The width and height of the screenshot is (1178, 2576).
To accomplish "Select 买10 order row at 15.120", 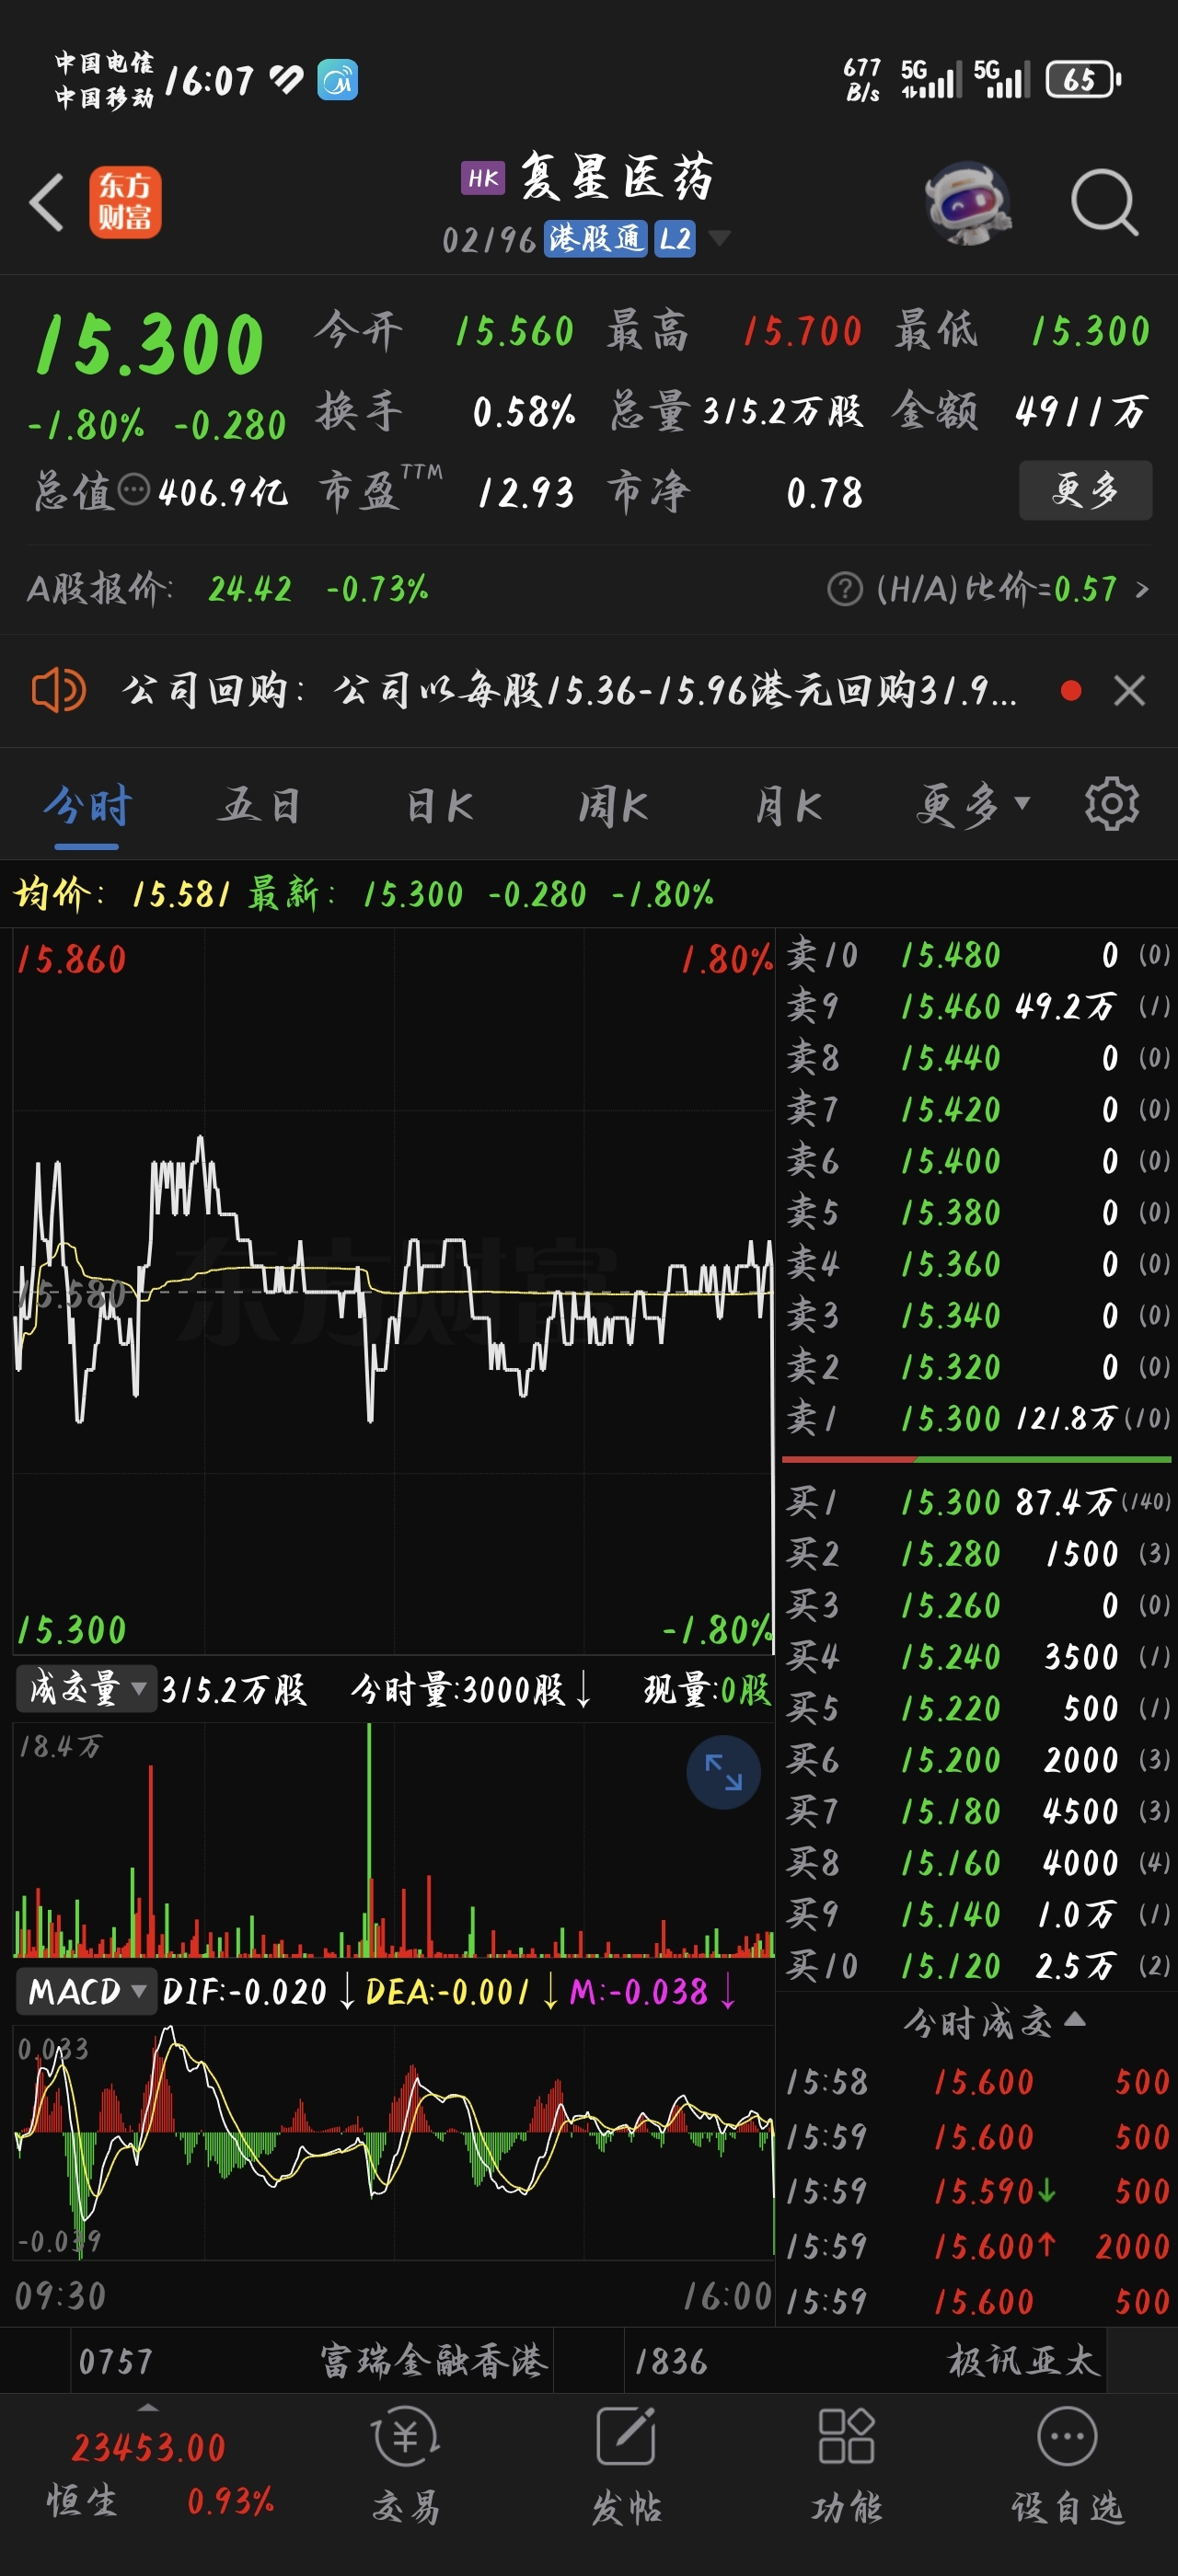I will tap(977, 1966).
